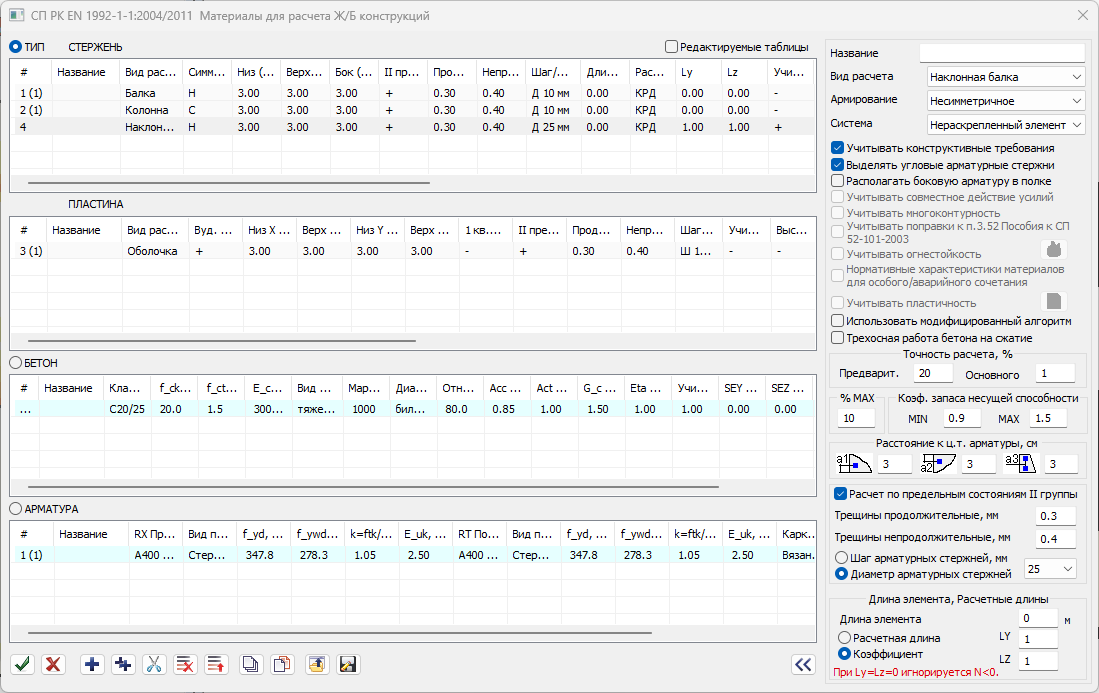Viewport: 1099px width, 693px height.
Task: Select the БЕТОН radio button
Action: (x=16, y=362)
